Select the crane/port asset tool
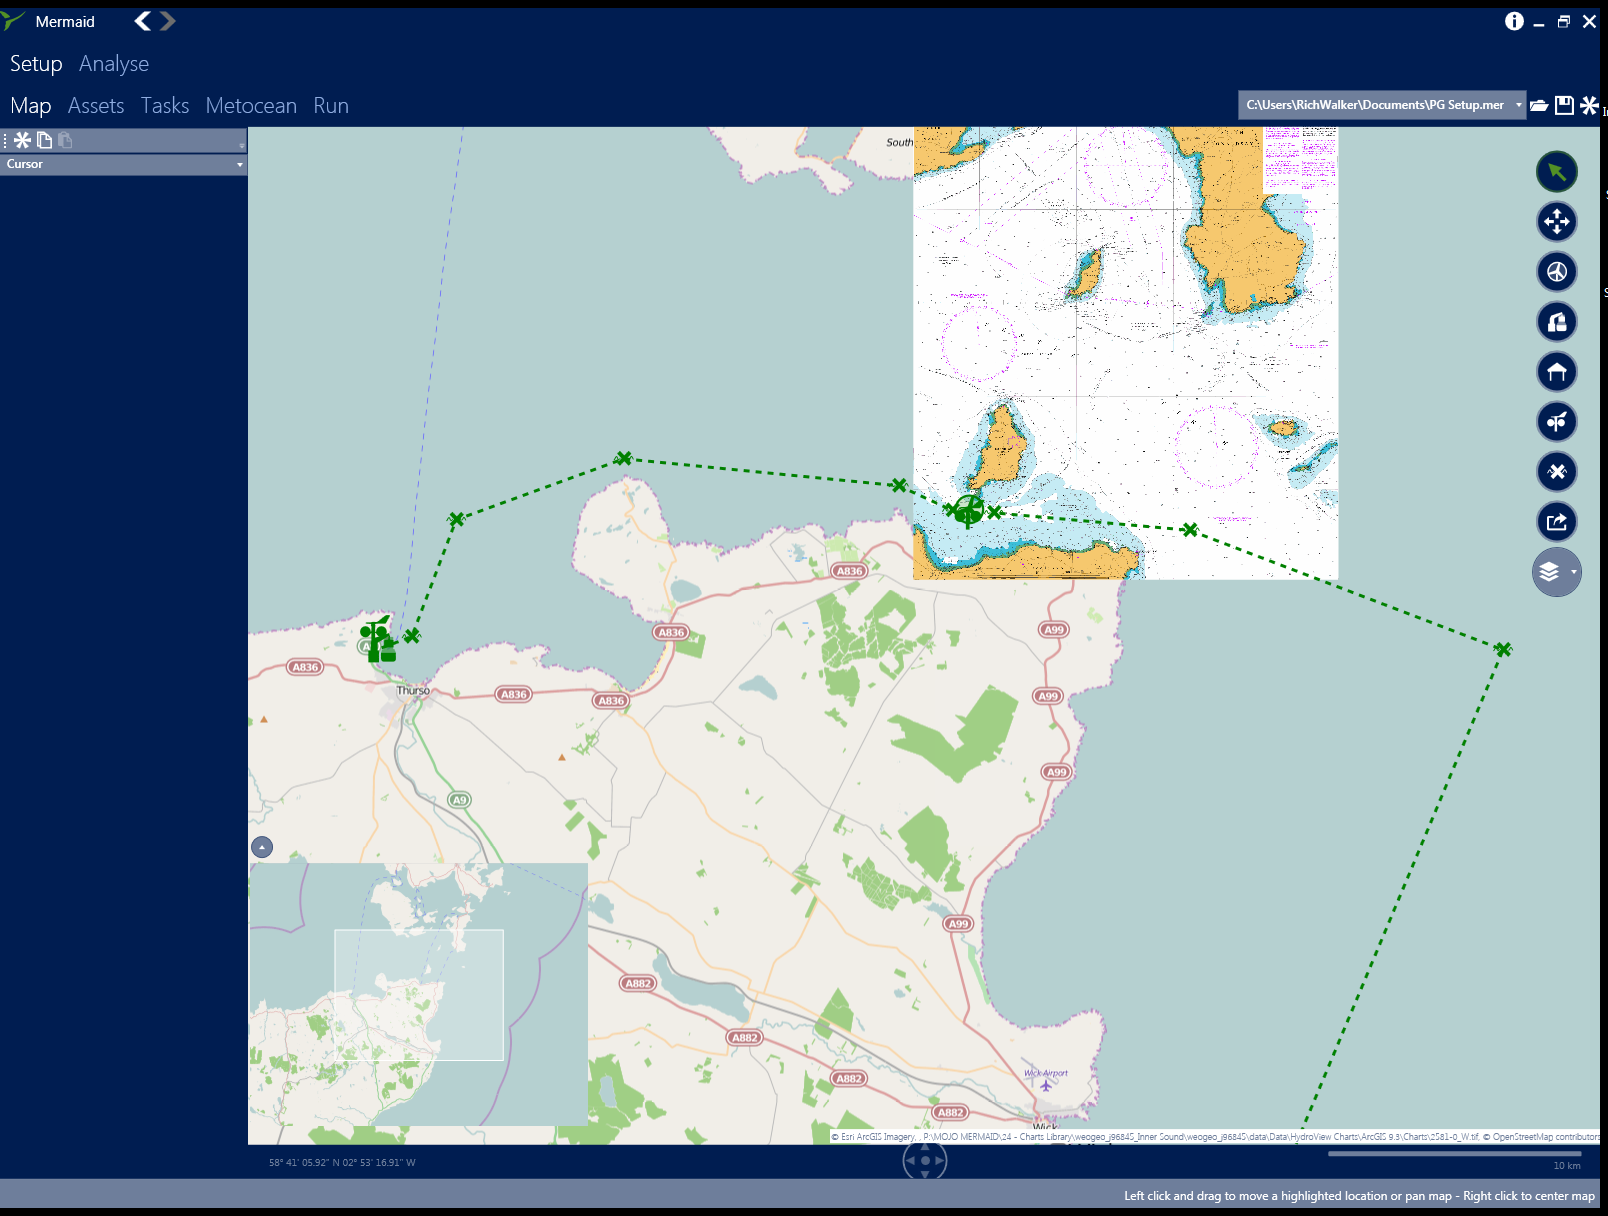 [x=1556, y=321]
